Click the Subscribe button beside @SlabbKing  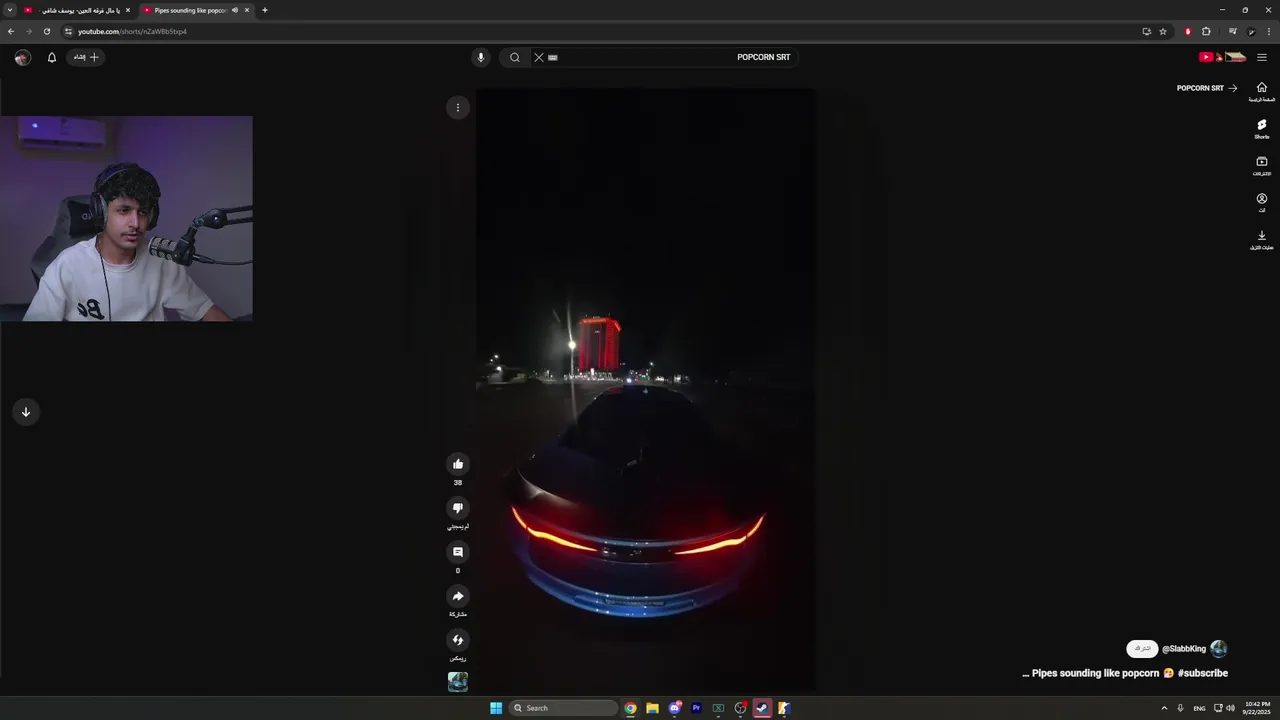pyautogui.click(x=1142, y=649)
